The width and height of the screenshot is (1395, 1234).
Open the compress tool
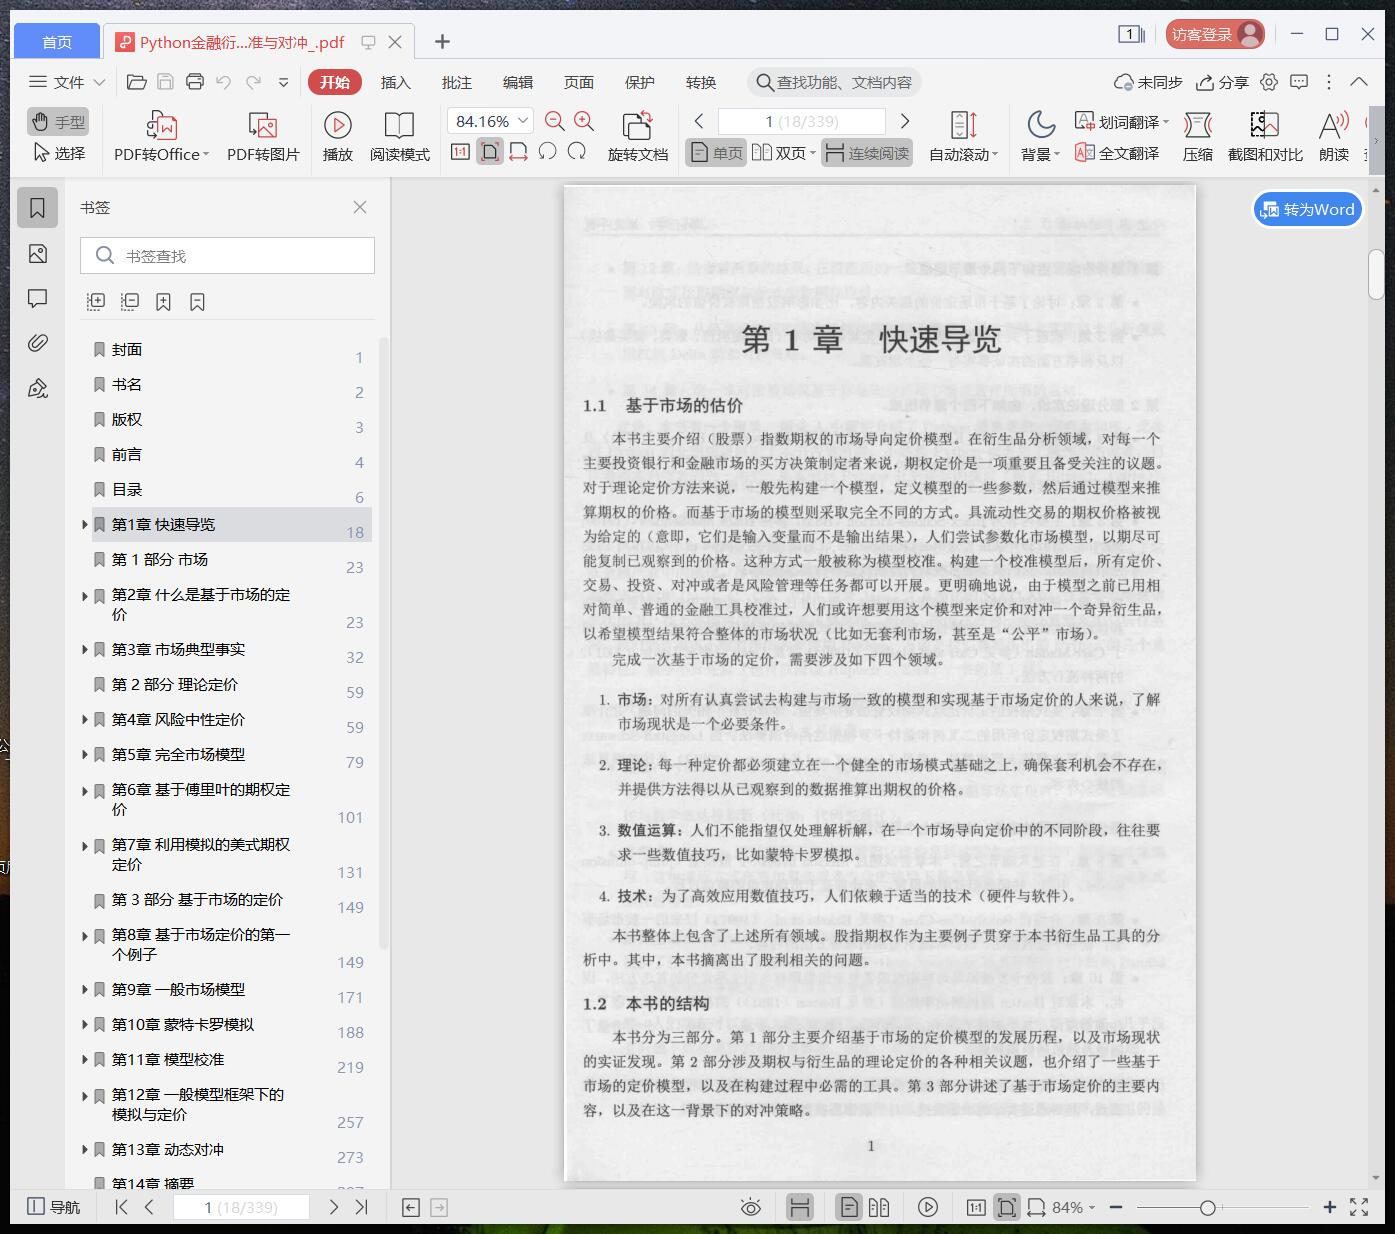(x=1198, y=137)
